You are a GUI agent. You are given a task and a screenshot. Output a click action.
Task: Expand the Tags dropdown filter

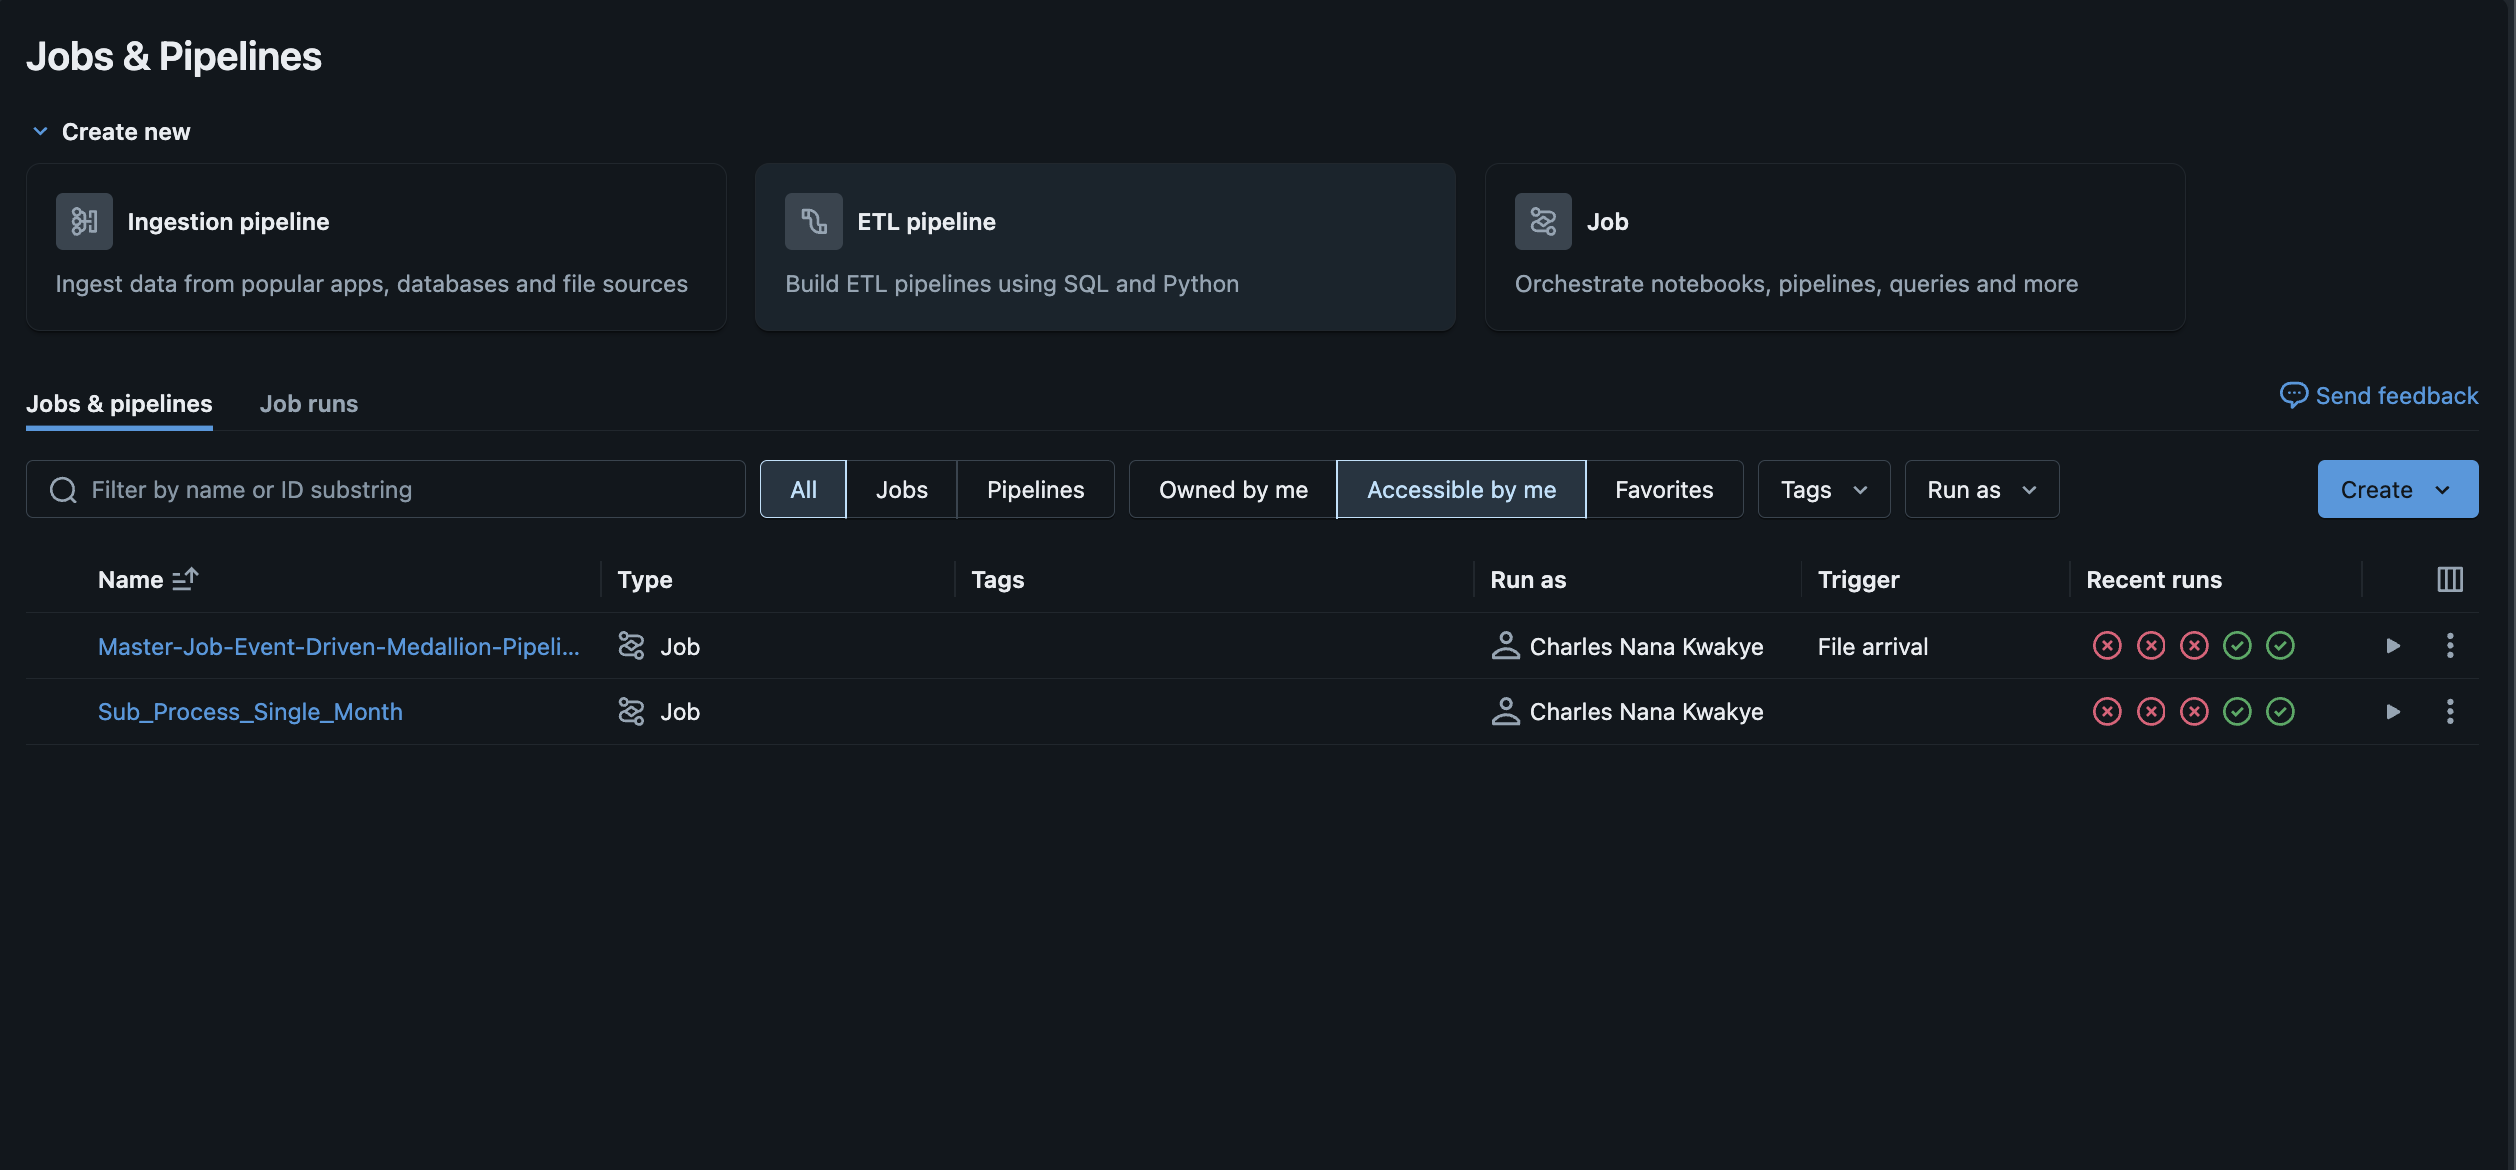(x=1823, y=489)
